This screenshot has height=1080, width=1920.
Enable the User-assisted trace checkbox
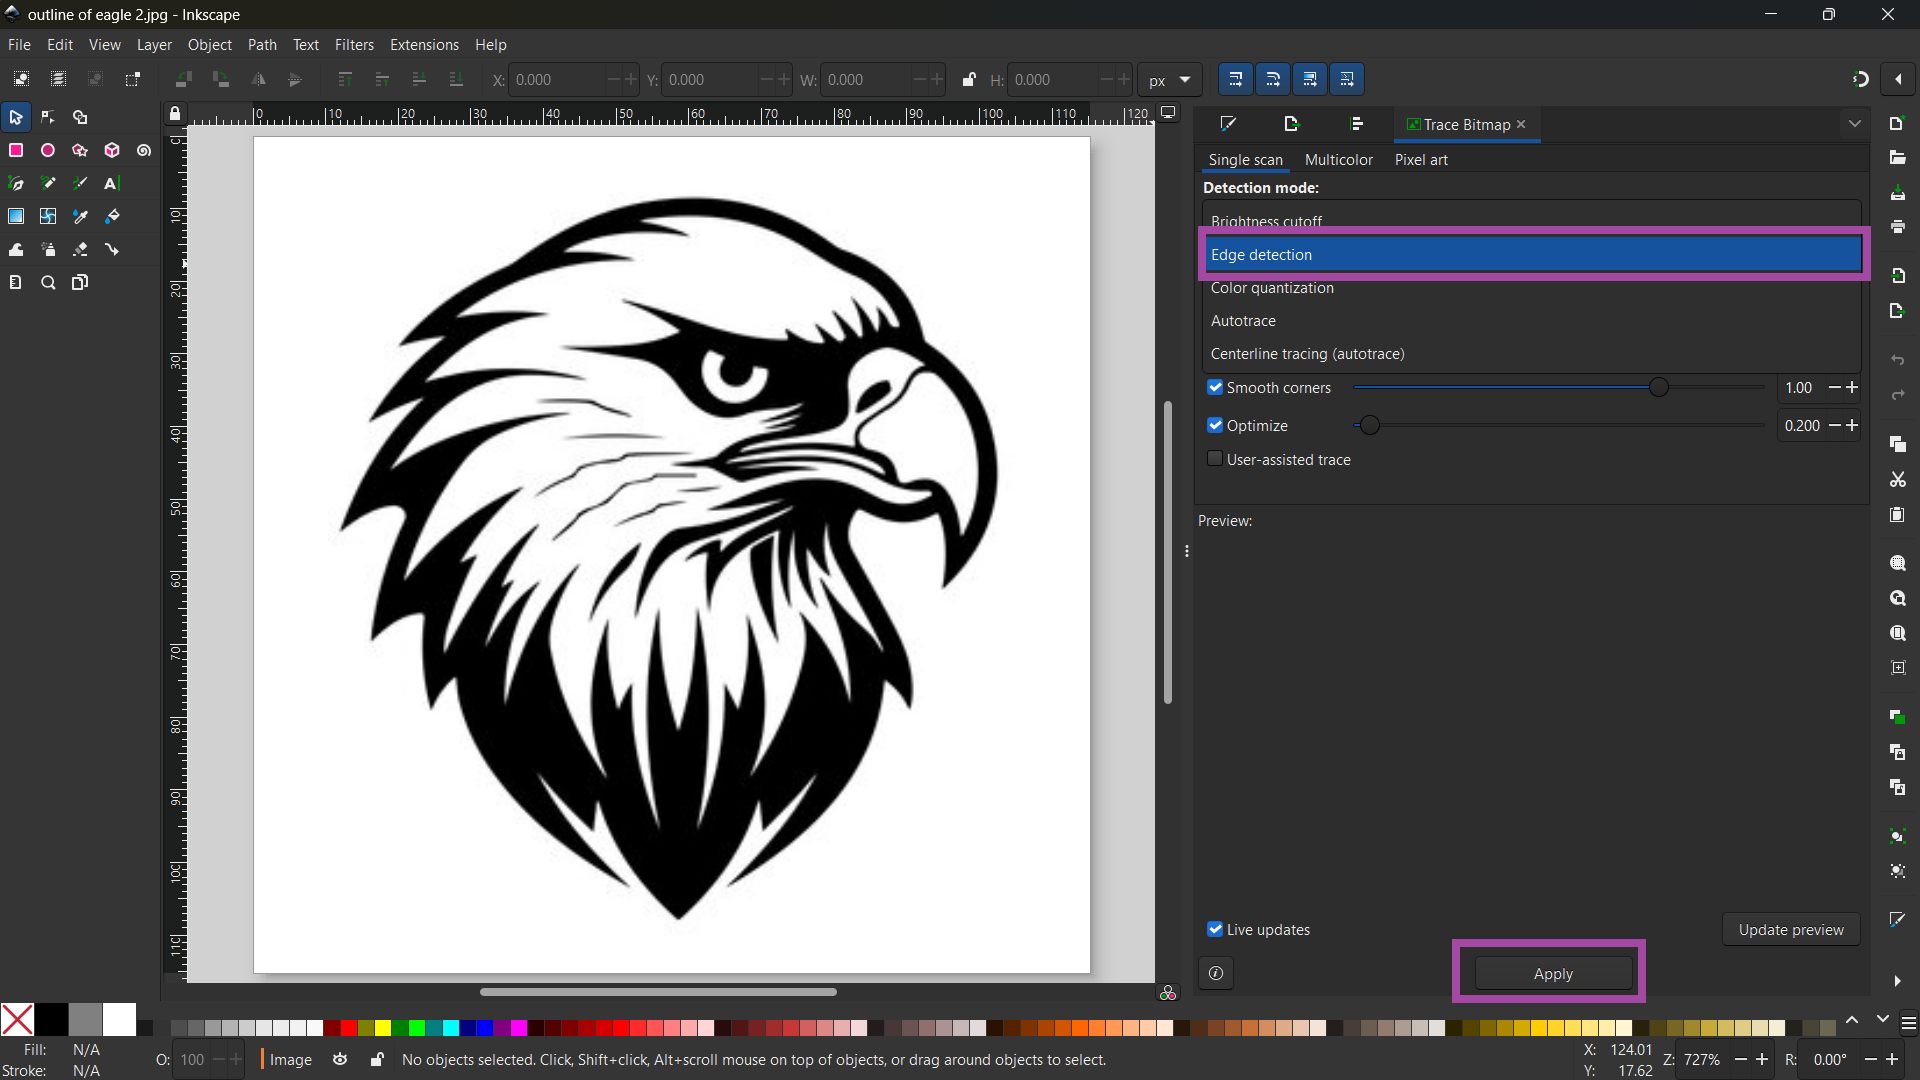(x=1215, y=459)
